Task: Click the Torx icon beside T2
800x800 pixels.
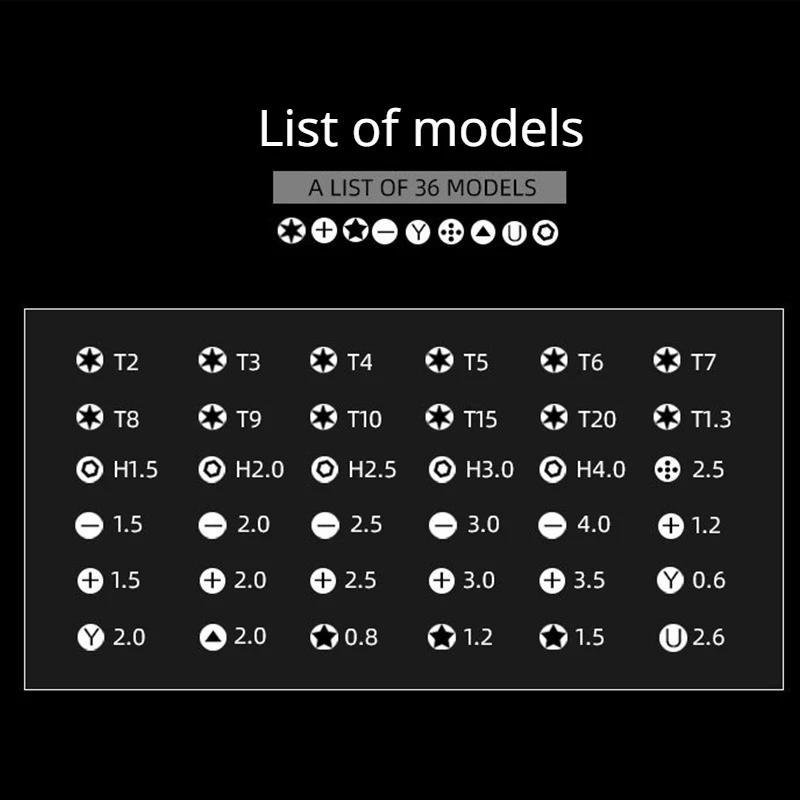Action: coord(90,361)
